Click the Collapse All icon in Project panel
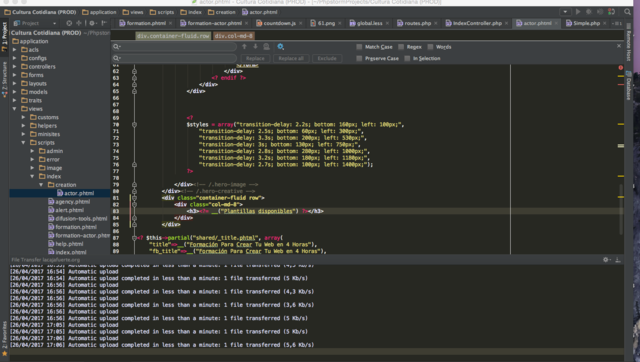The width and height of the screenshot is (640, 362). pos(79,23)
